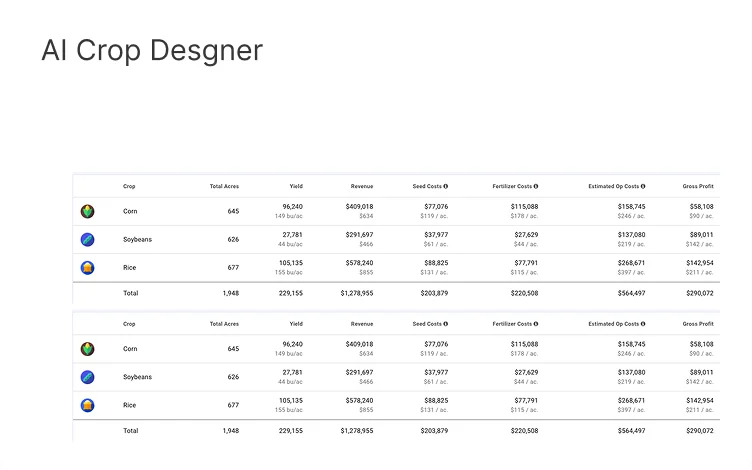Image resolution: width=752 pixels, height=470 pixels.
Task: Click total yield 229,155 in bottom table
Action: coord(291,431)
